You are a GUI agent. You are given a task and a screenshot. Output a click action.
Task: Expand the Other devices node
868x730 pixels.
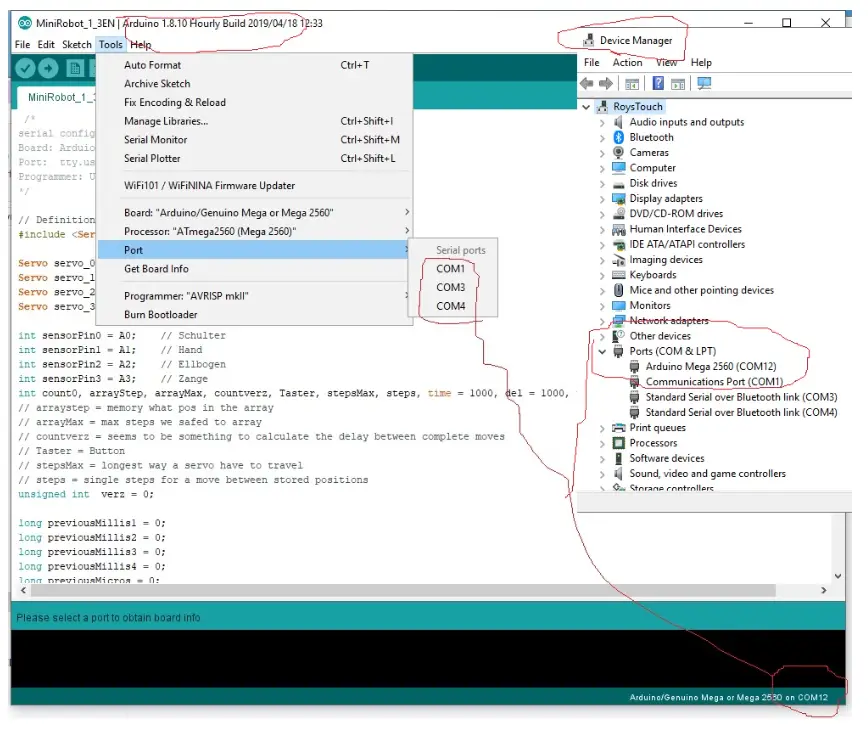click(x=602, y=336)
